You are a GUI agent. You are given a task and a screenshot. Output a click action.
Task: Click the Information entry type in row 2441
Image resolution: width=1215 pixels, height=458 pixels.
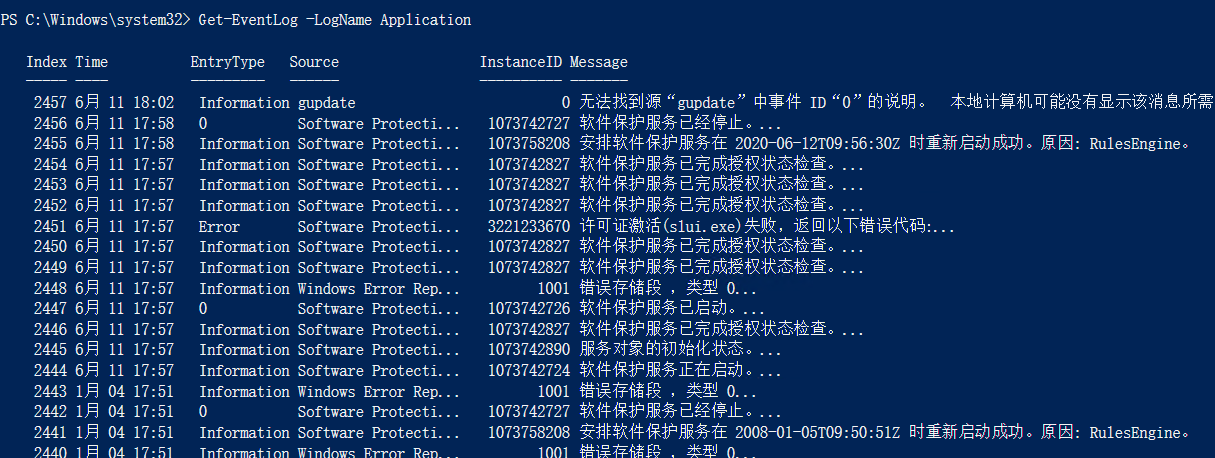(x=244, y=433)
